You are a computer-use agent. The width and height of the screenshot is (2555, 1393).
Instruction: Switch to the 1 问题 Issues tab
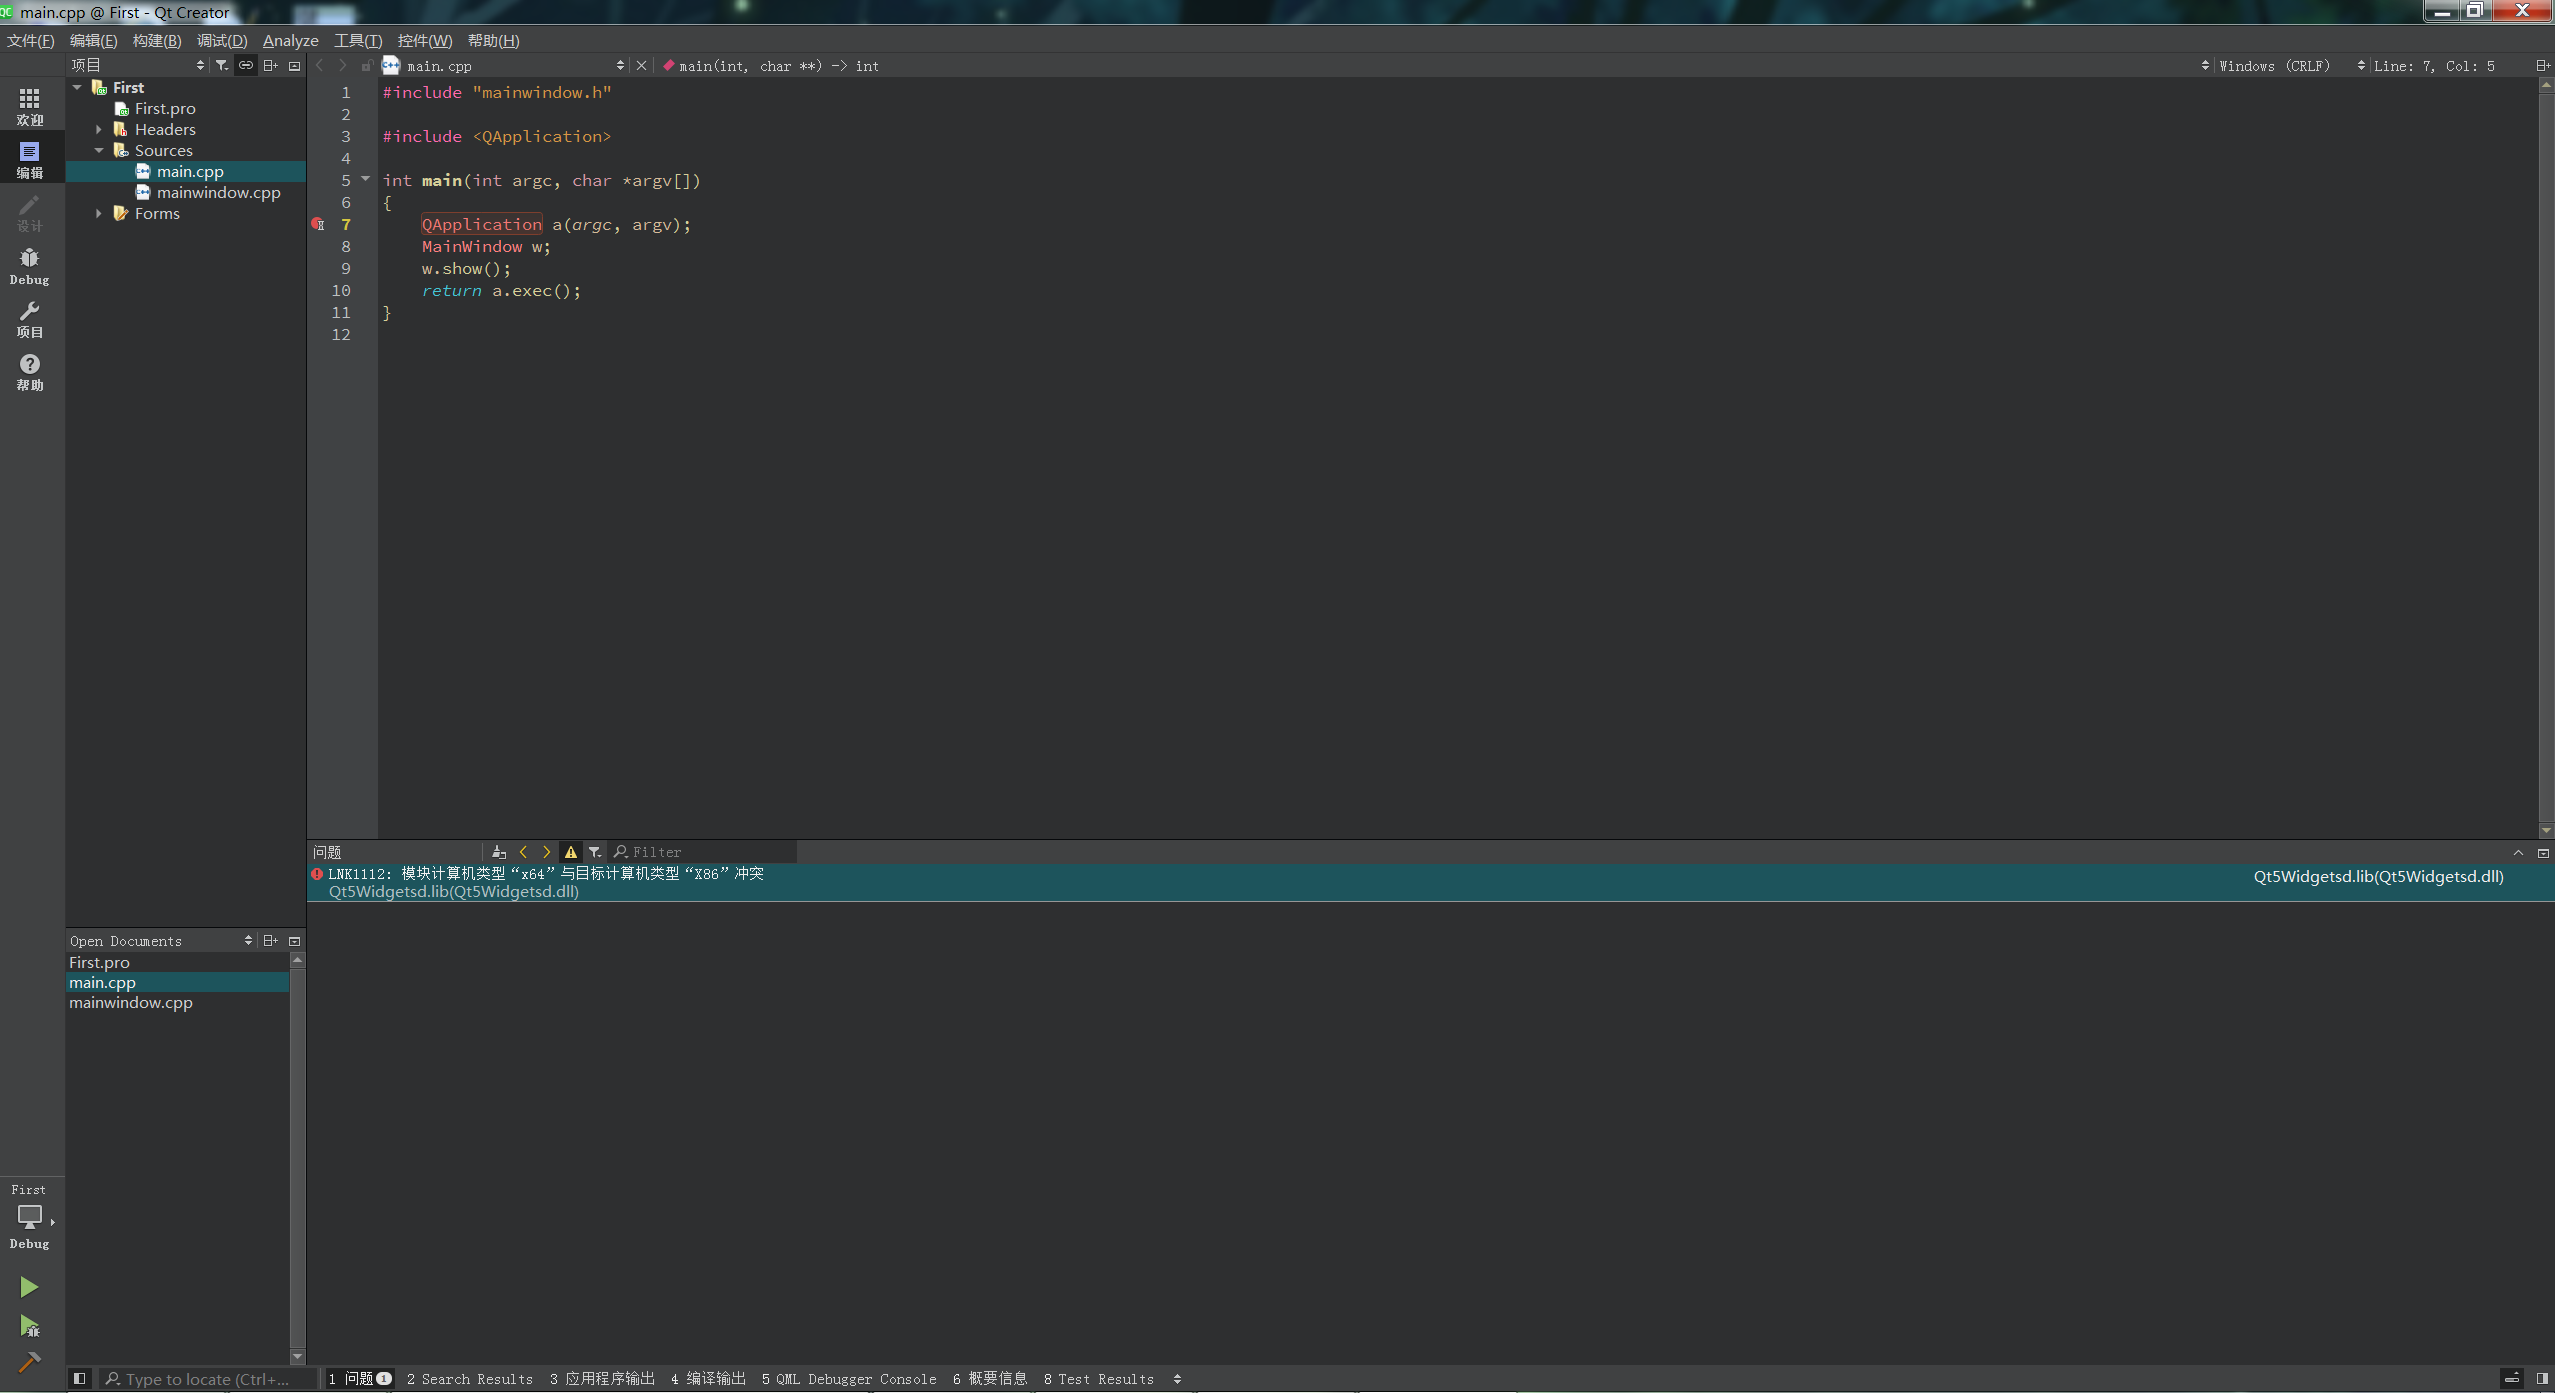coord(360,1378)
